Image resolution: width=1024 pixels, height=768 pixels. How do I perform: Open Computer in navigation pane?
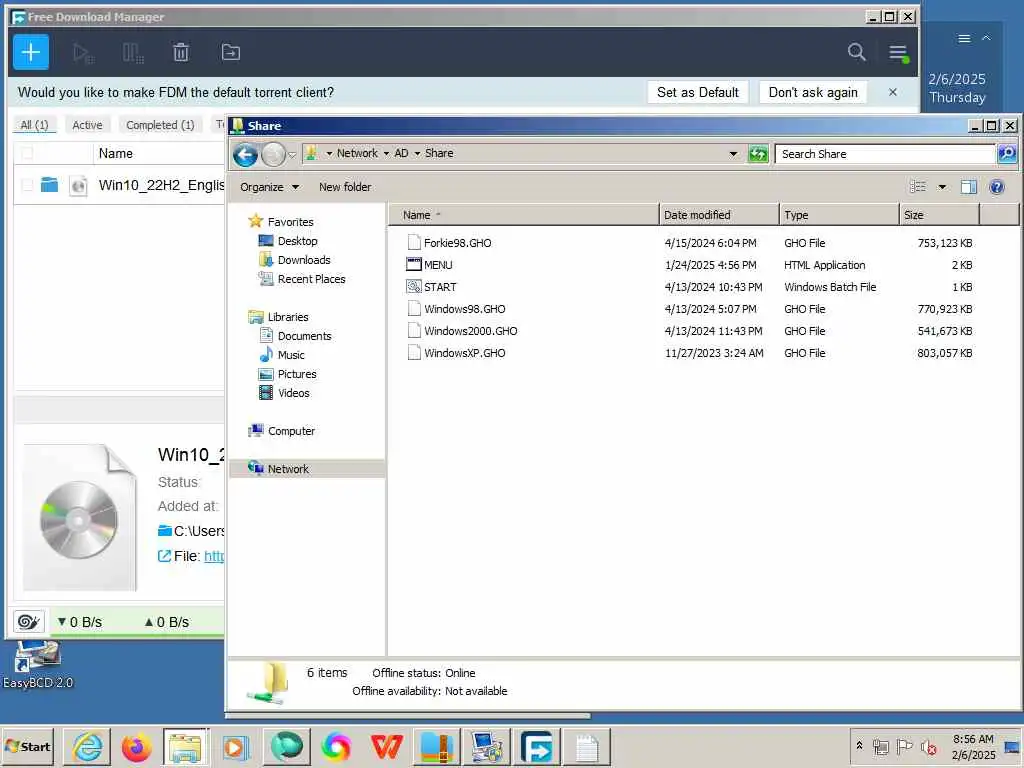291,431
